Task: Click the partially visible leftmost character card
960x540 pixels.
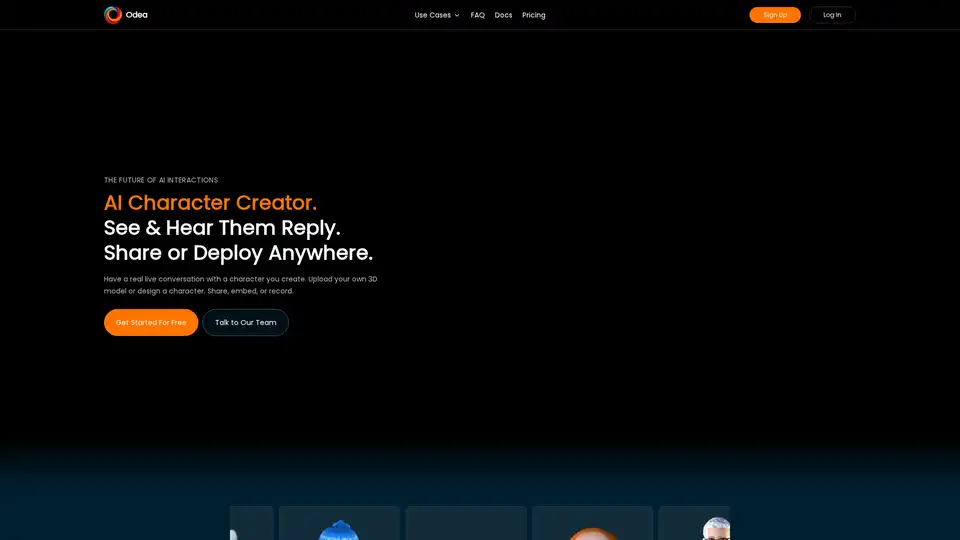Action: pyautogui.click(x=251, y=524)
